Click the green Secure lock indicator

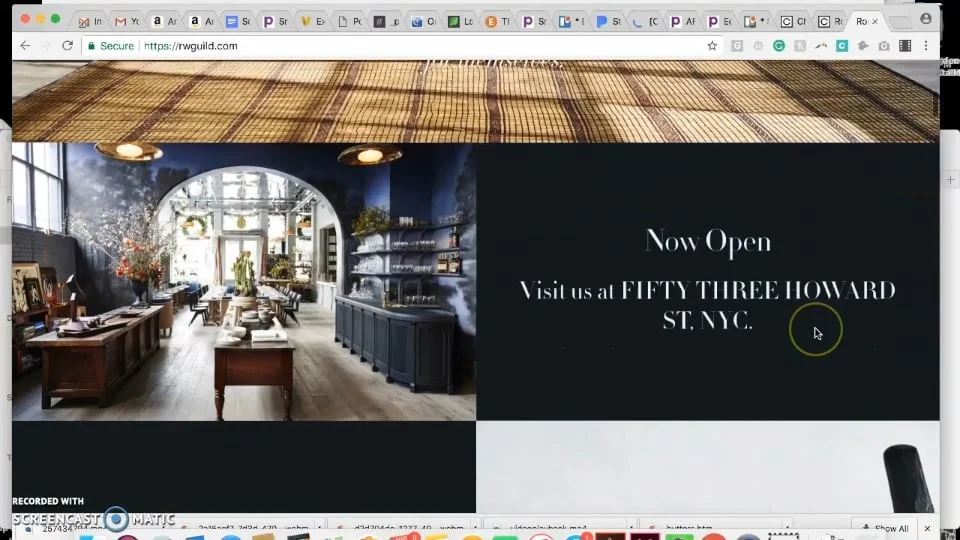coord(110,46)
